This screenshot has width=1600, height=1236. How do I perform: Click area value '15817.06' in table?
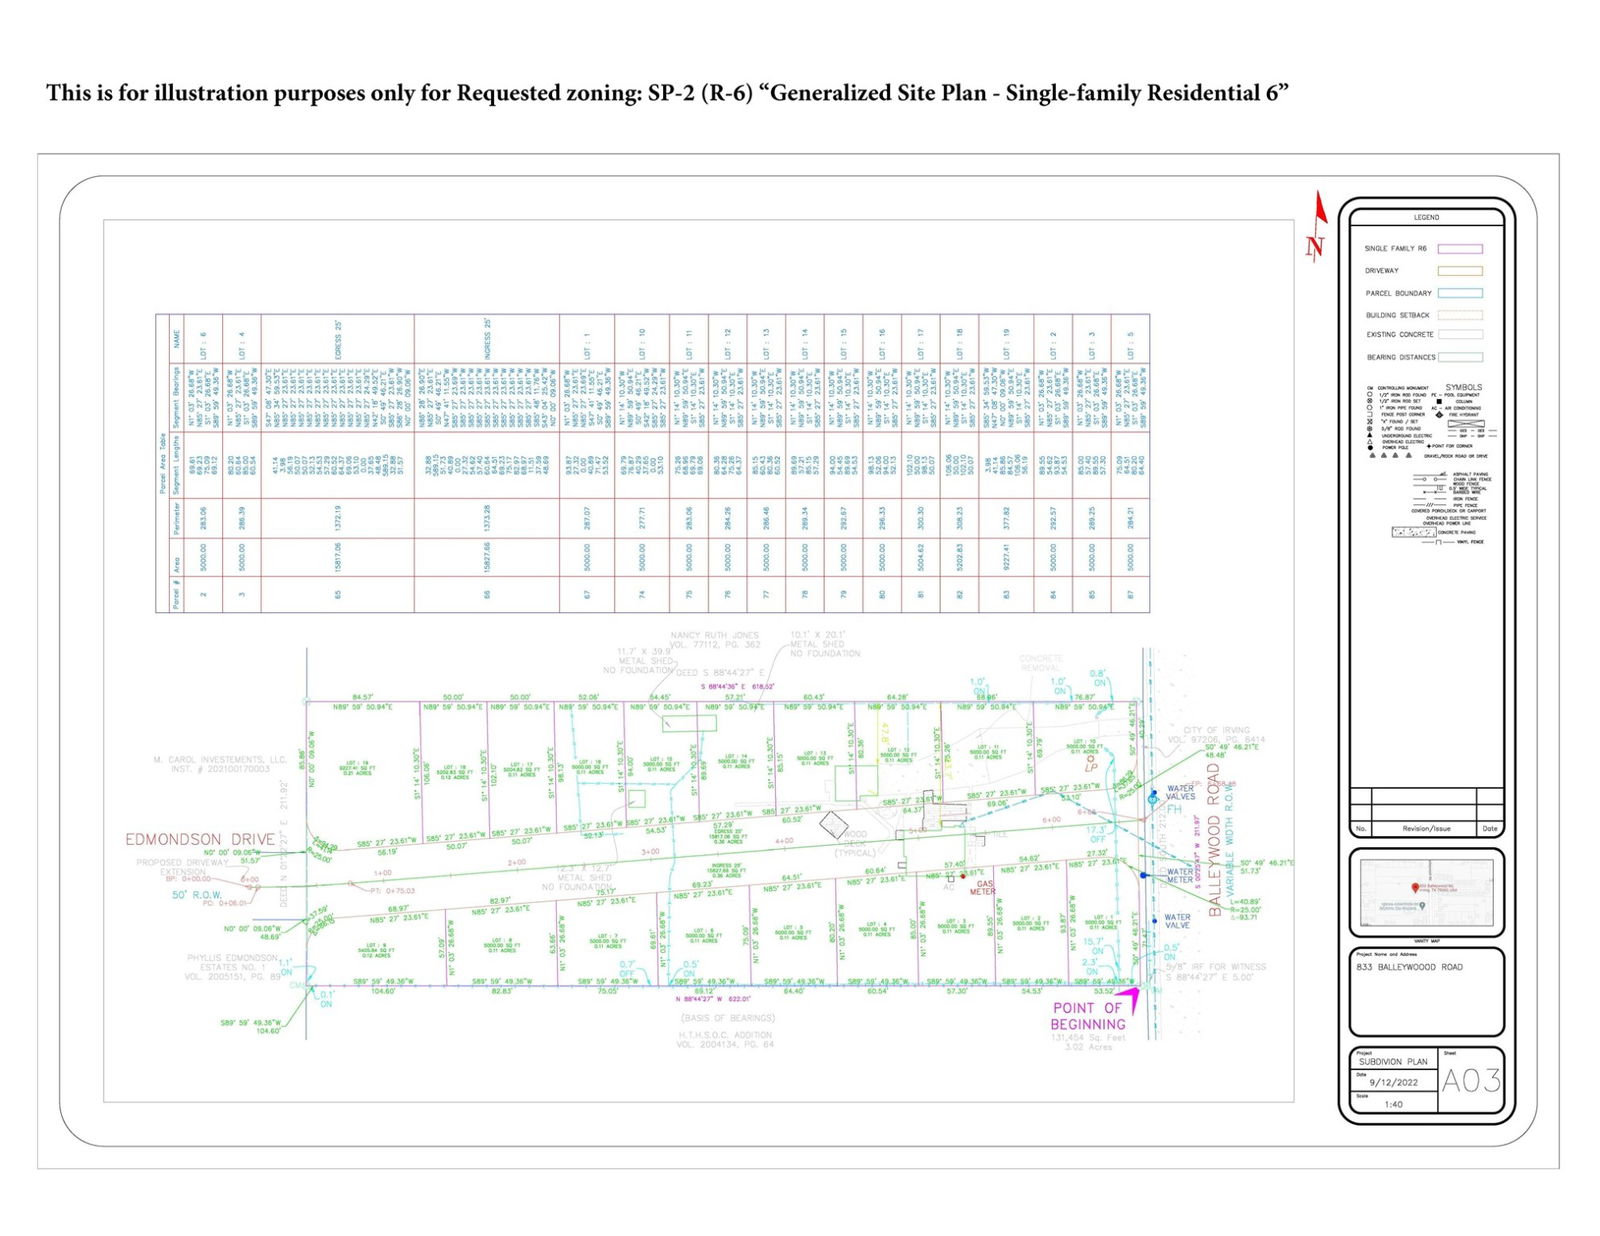point(339,558)
